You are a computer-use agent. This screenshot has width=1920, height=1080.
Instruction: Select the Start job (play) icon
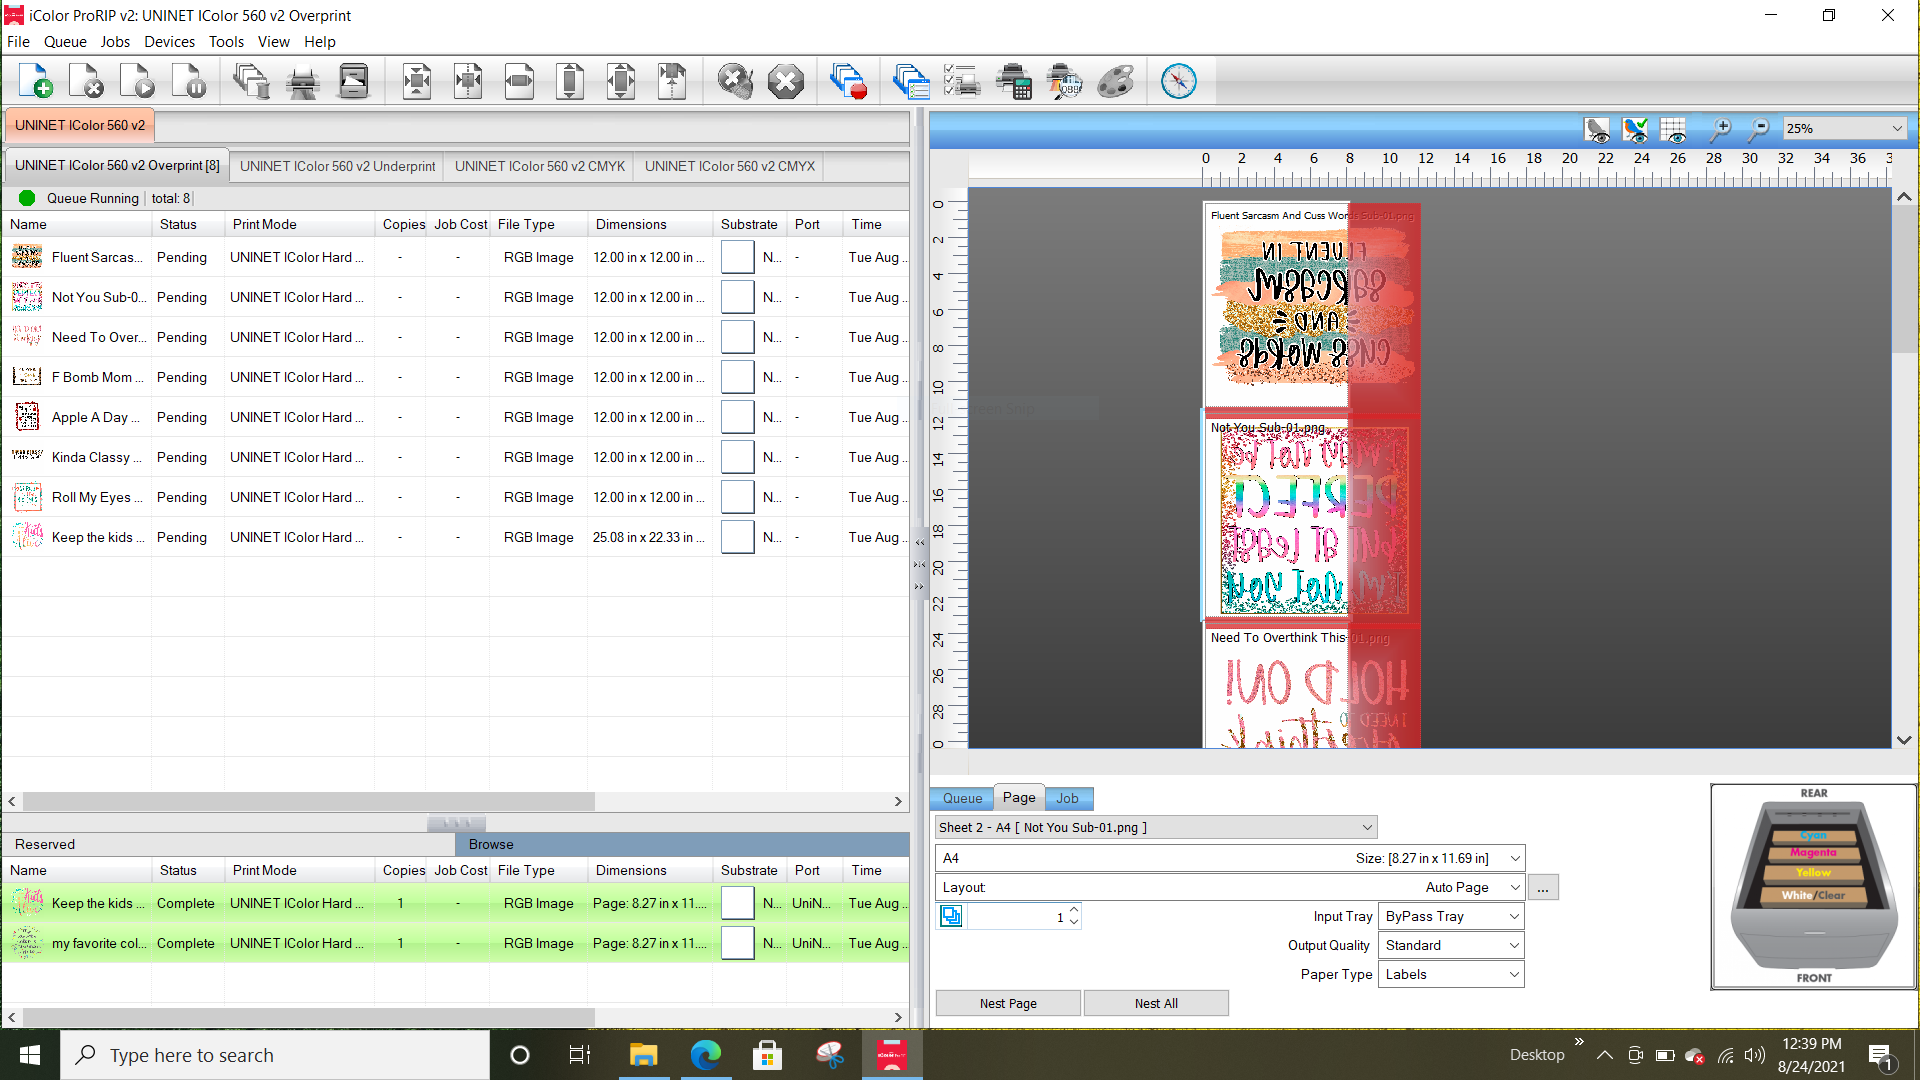137,80
